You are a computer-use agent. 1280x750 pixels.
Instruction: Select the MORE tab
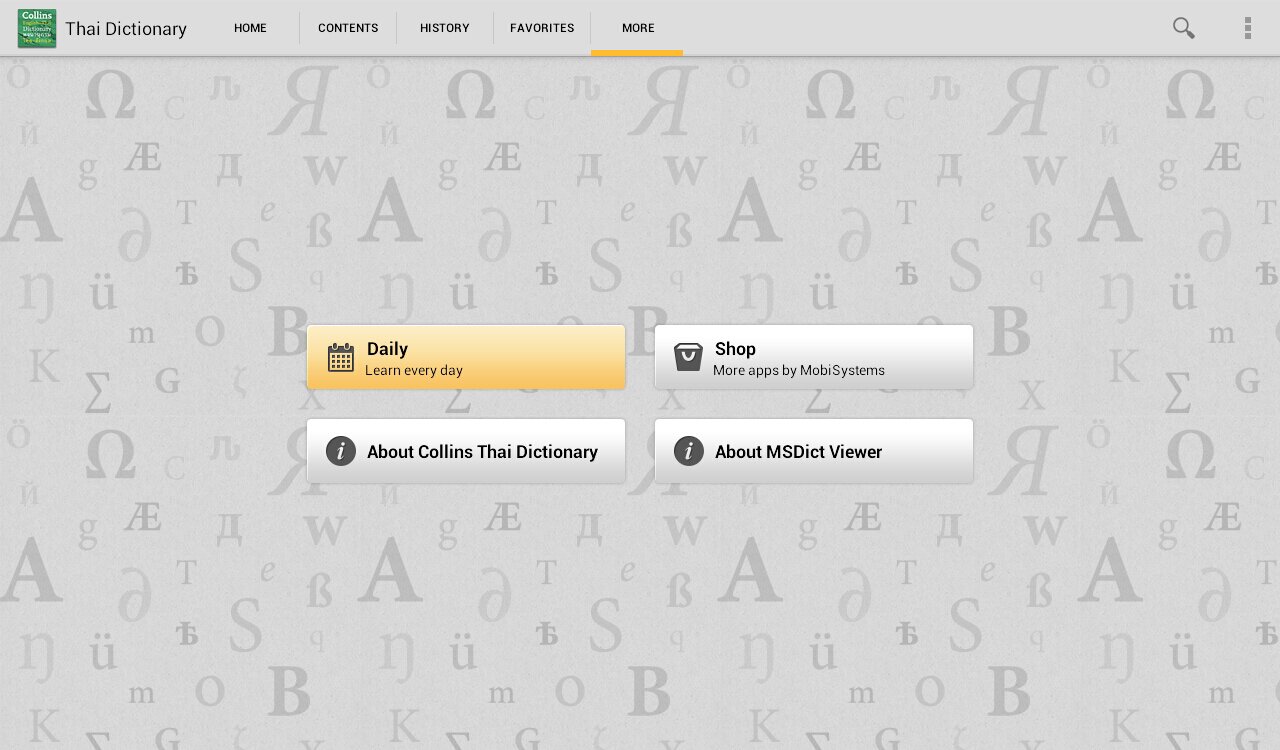point(638,28)
